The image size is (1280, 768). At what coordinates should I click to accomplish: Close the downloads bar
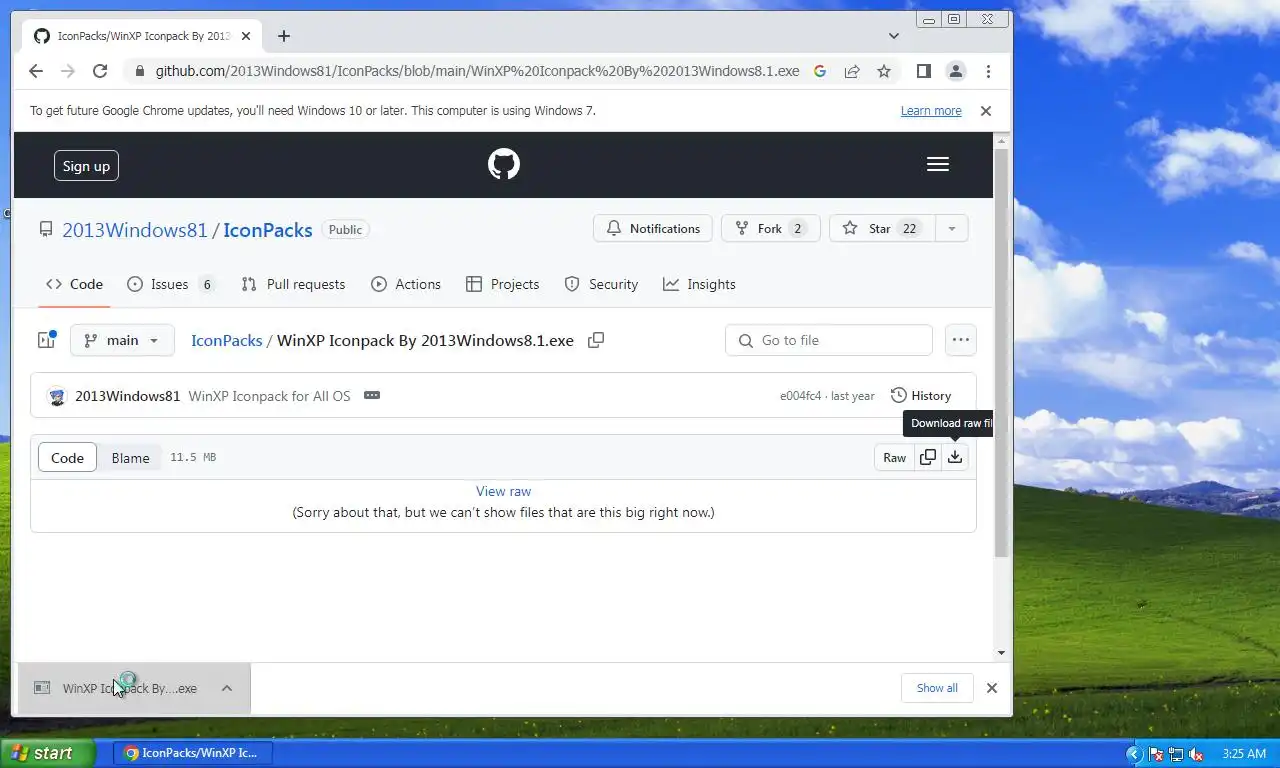(x=992, y=688)
